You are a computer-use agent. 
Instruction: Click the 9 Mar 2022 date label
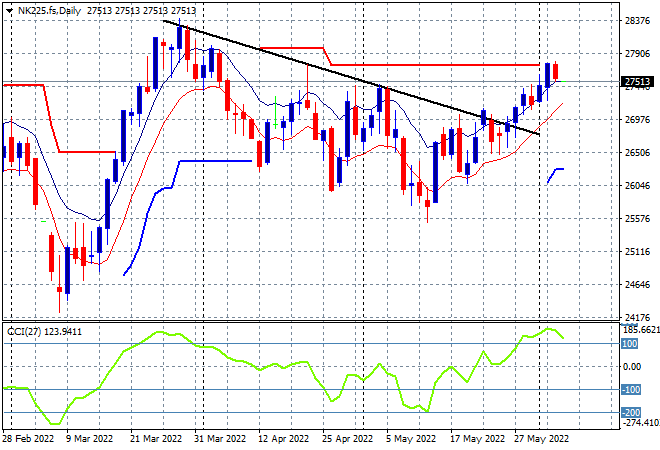pos(89,439)
